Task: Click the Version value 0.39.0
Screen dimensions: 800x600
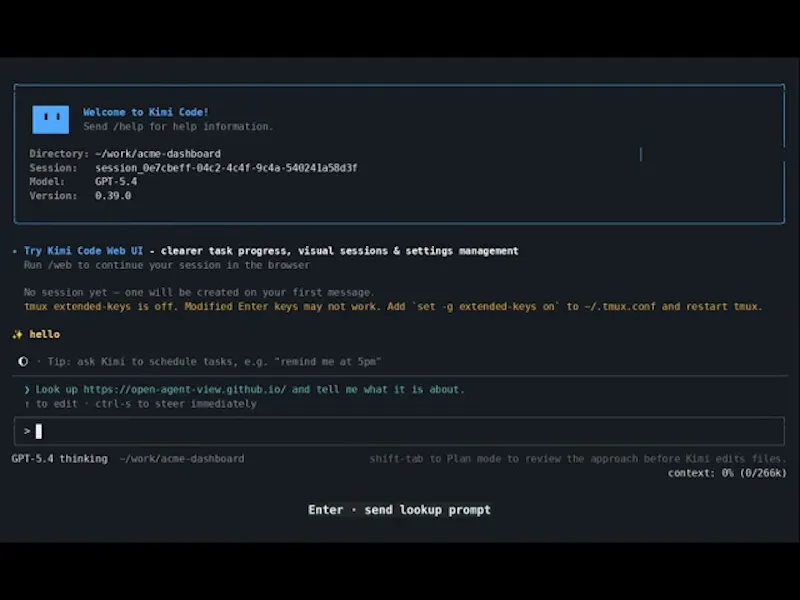Action: pos(113,195)
